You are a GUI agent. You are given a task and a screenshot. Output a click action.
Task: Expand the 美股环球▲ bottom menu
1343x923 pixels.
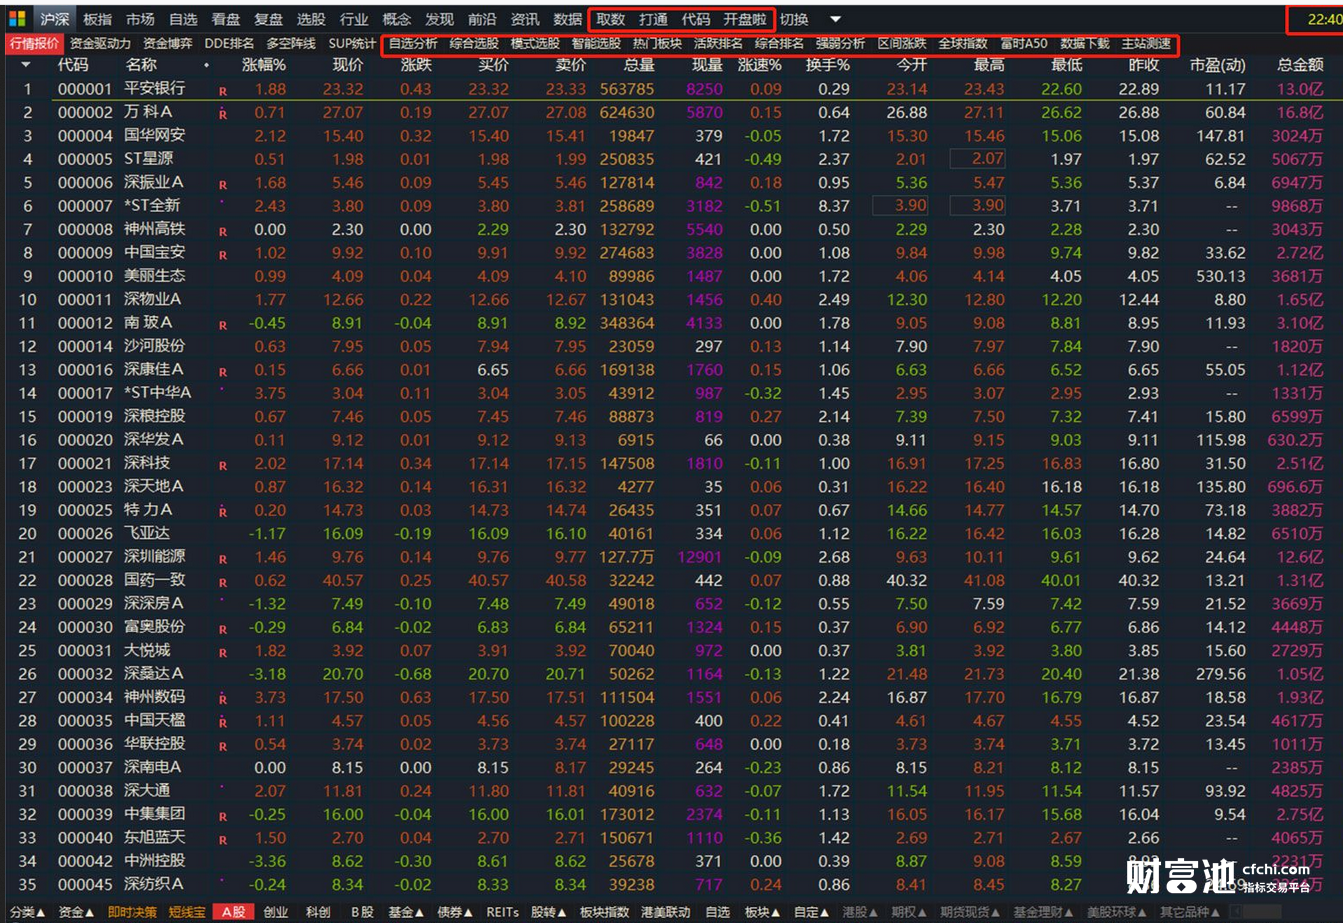(1117, 912)
